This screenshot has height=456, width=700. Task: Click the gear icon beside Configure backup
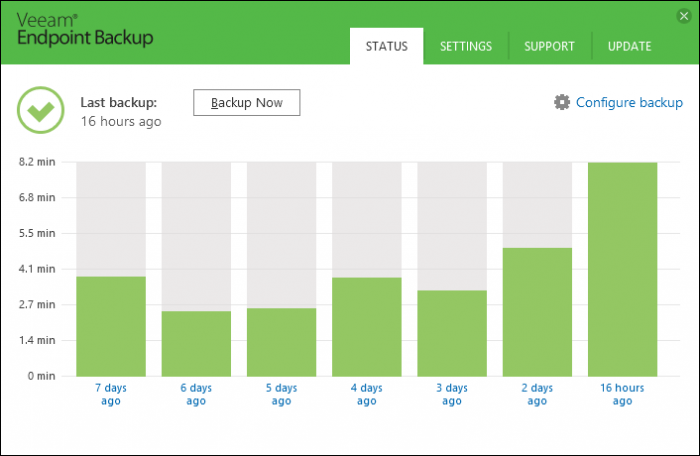point(562,102)
